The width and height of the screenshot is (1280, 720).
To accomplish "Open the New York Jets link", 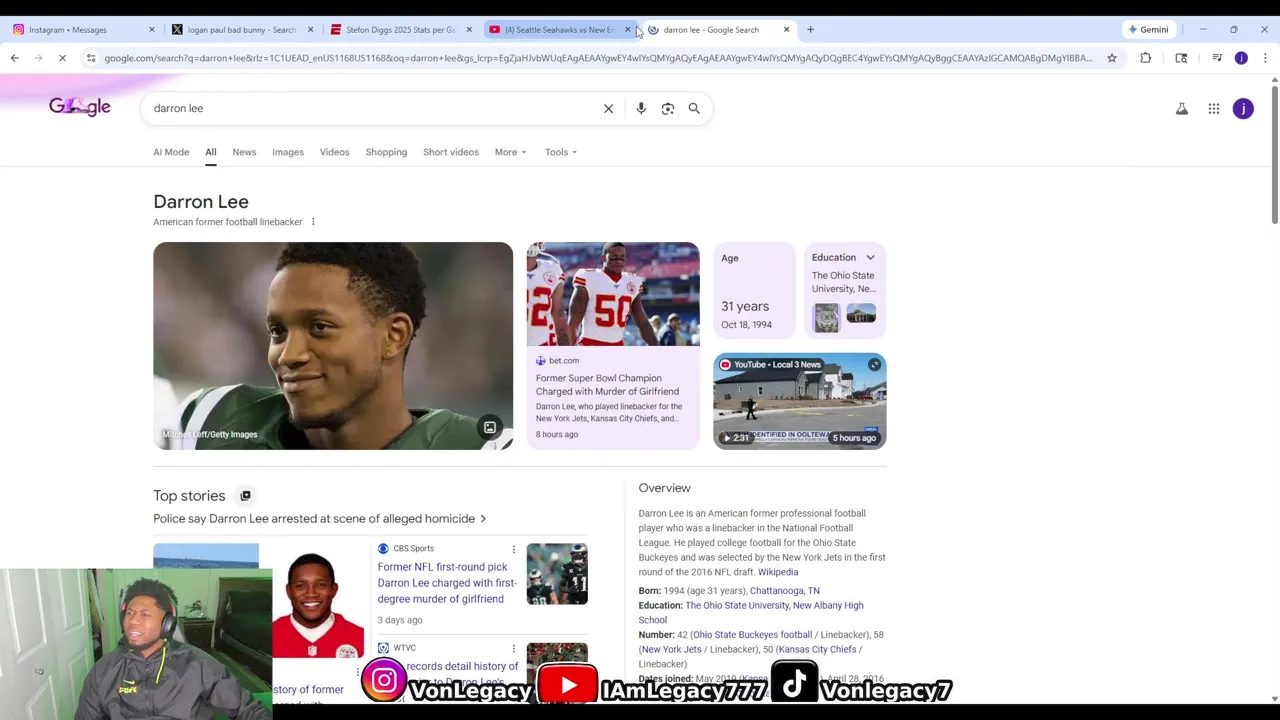I will pyautogui.click(x=672, y=650).
